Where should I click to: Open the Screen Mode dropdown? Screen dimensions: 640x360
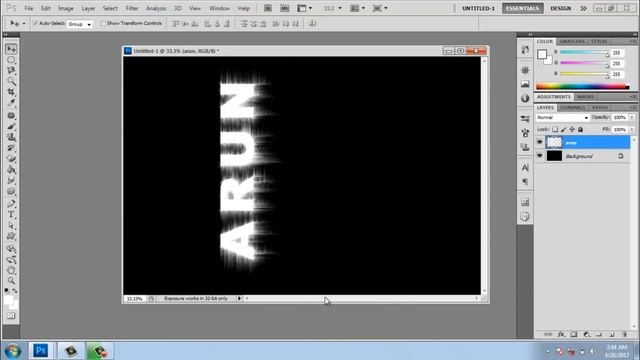click(380, 8)
